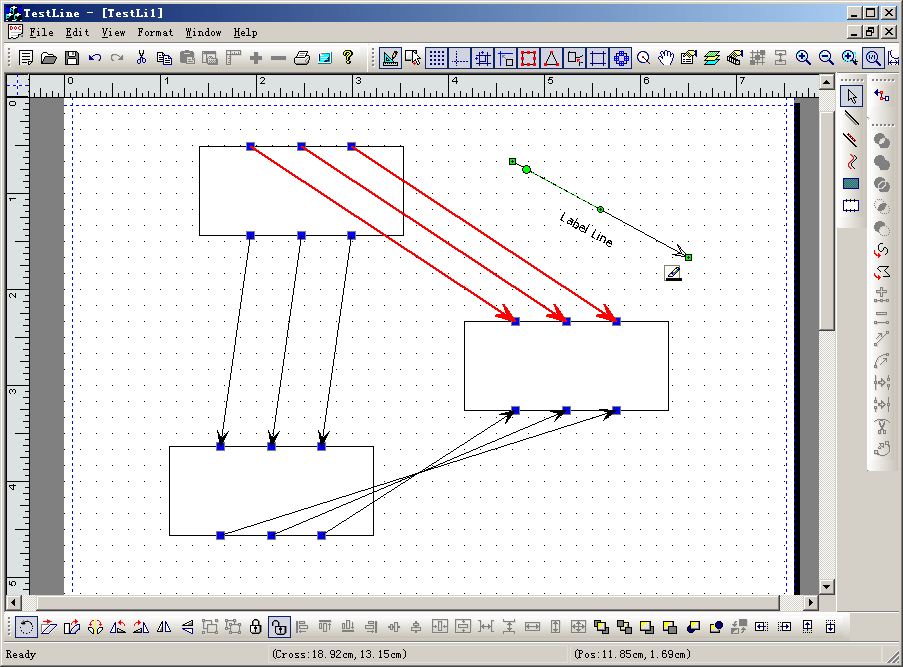Viewport: 903px width, 667px height.
Task: Toggle the design mode ruler-triangle button
Action: [x=390, y=58]
